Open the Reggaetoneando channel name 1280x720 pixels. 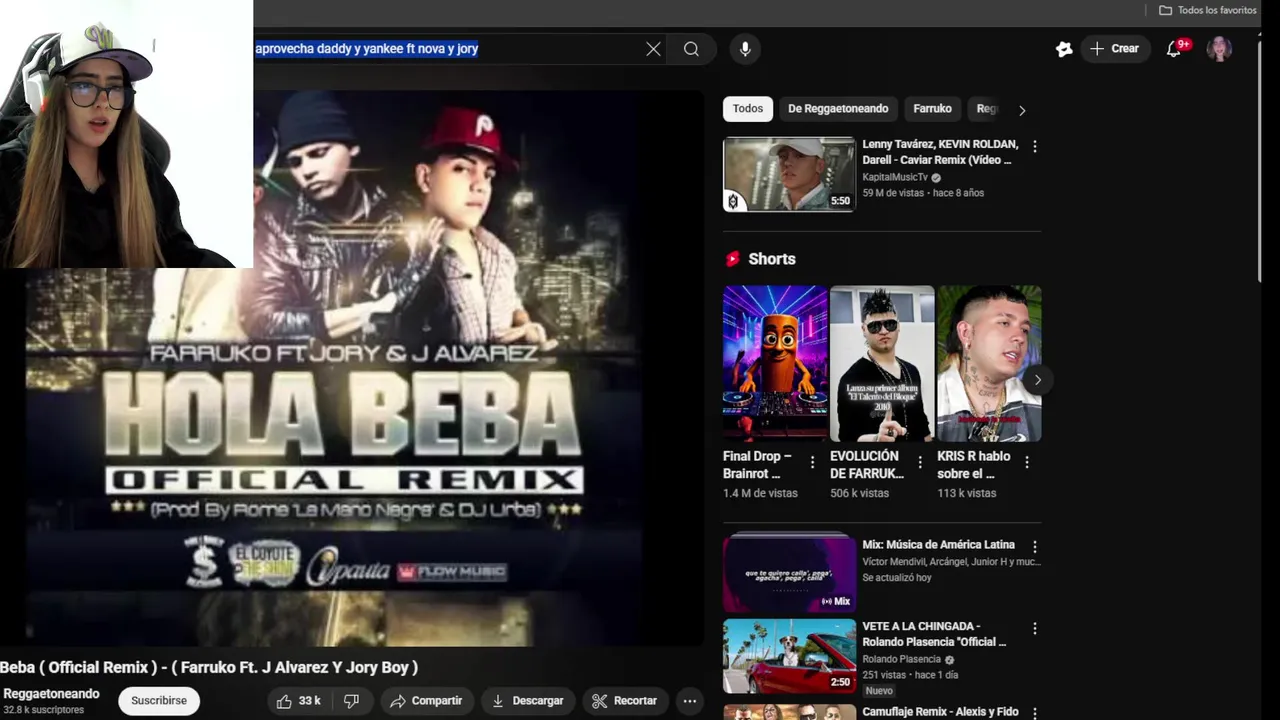click(51, 694)
